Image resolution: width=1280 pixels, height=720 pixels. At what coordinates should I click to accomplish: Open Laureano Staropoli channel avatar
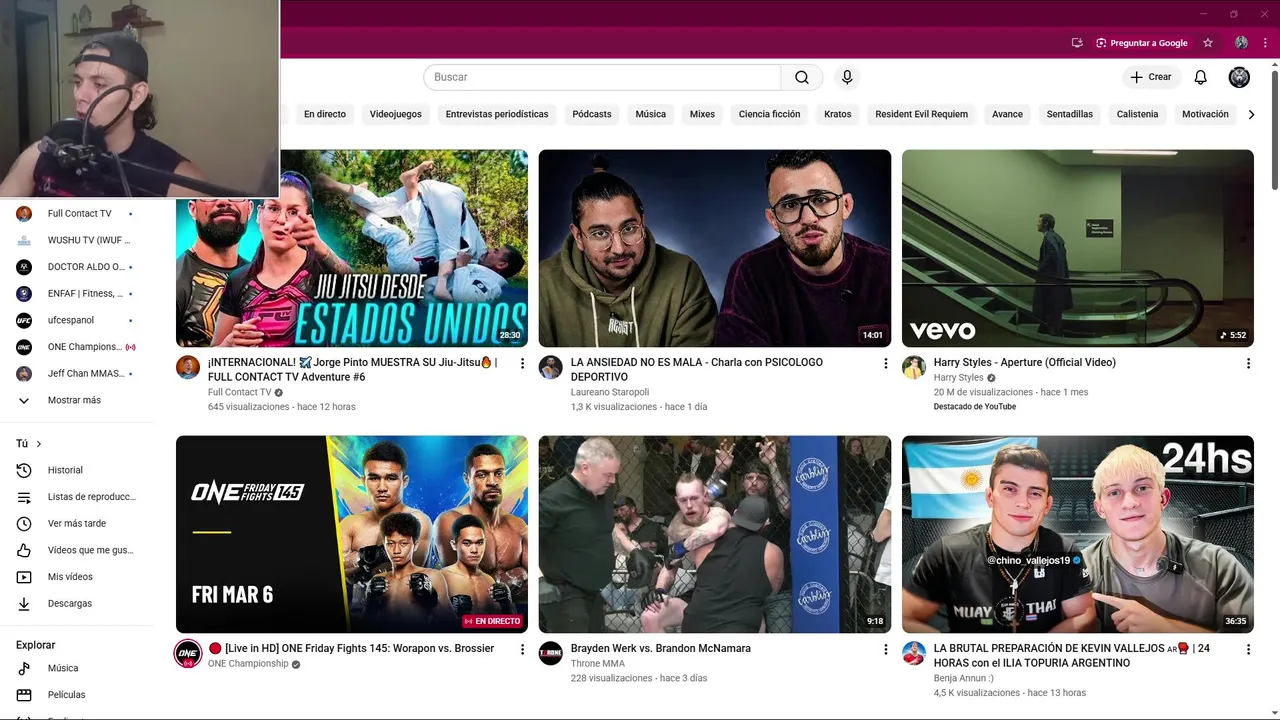551,367
